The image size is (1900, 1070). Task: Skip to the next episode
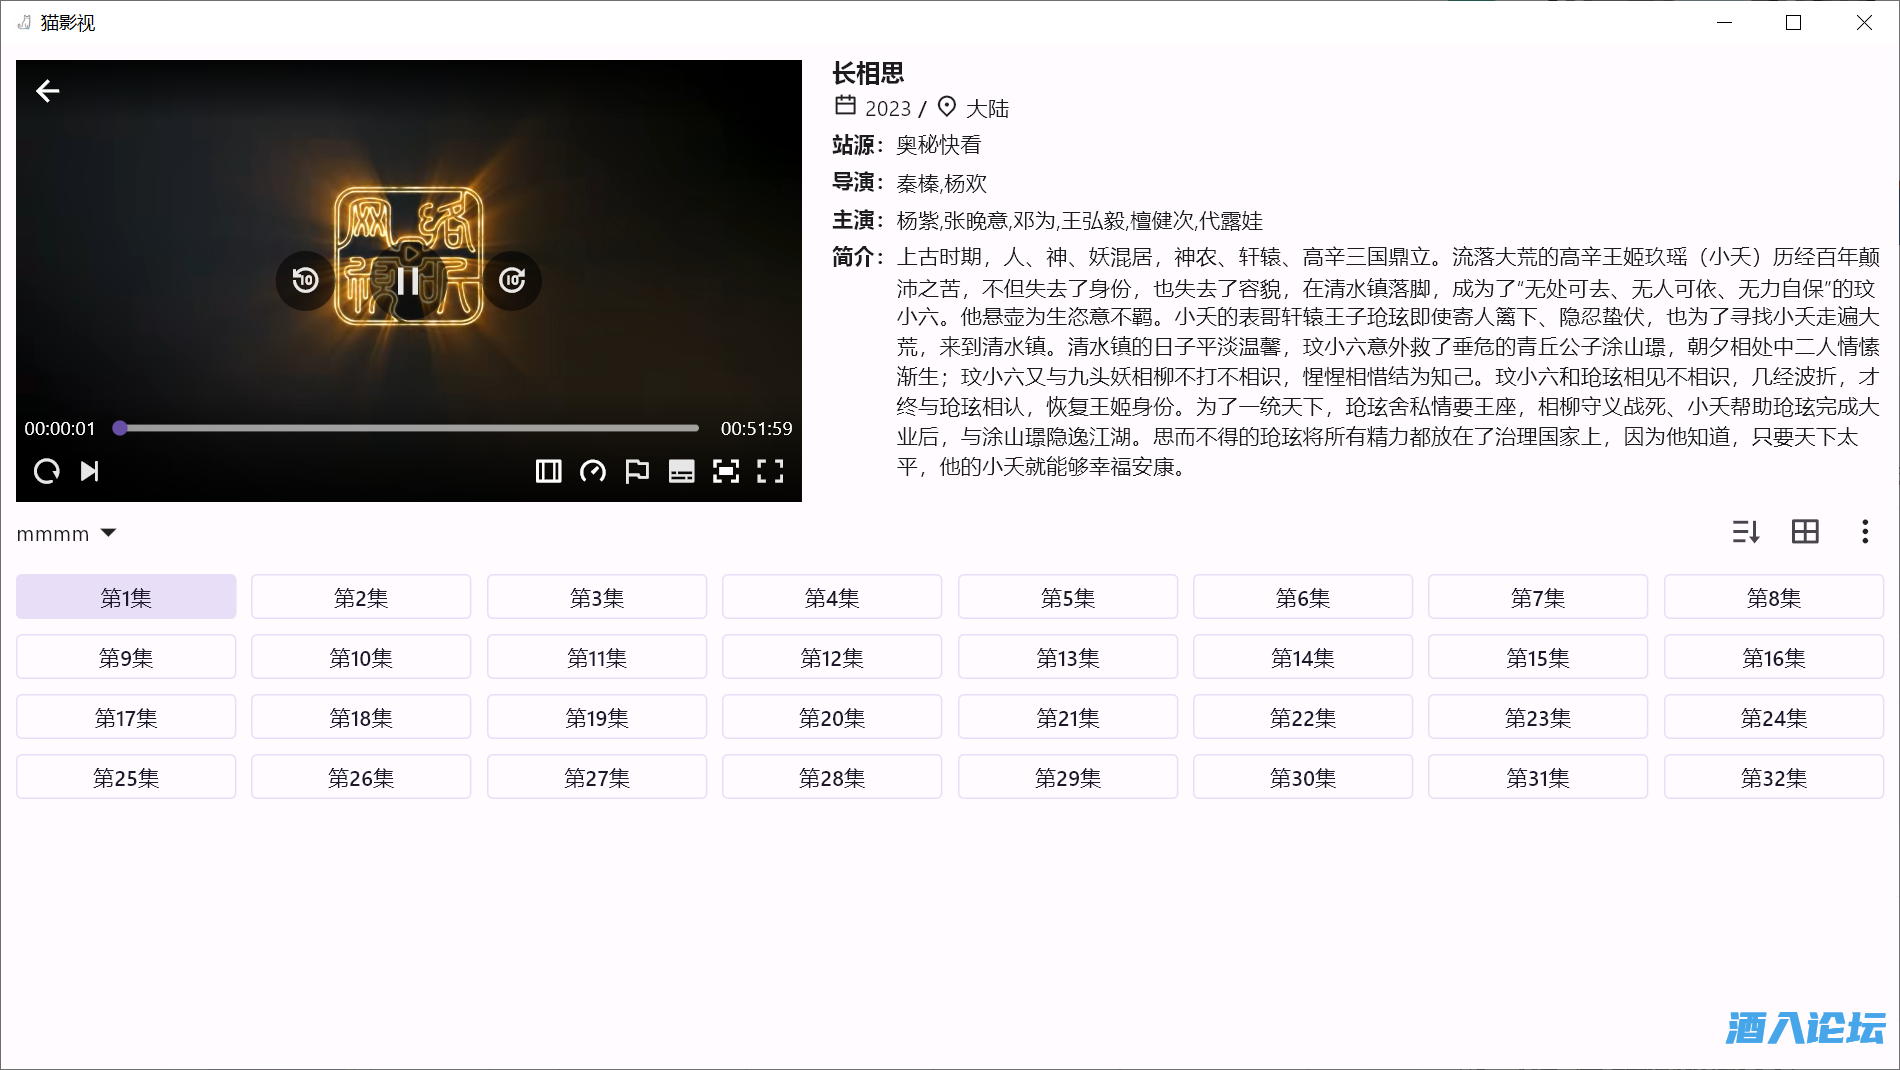point(90,471)
